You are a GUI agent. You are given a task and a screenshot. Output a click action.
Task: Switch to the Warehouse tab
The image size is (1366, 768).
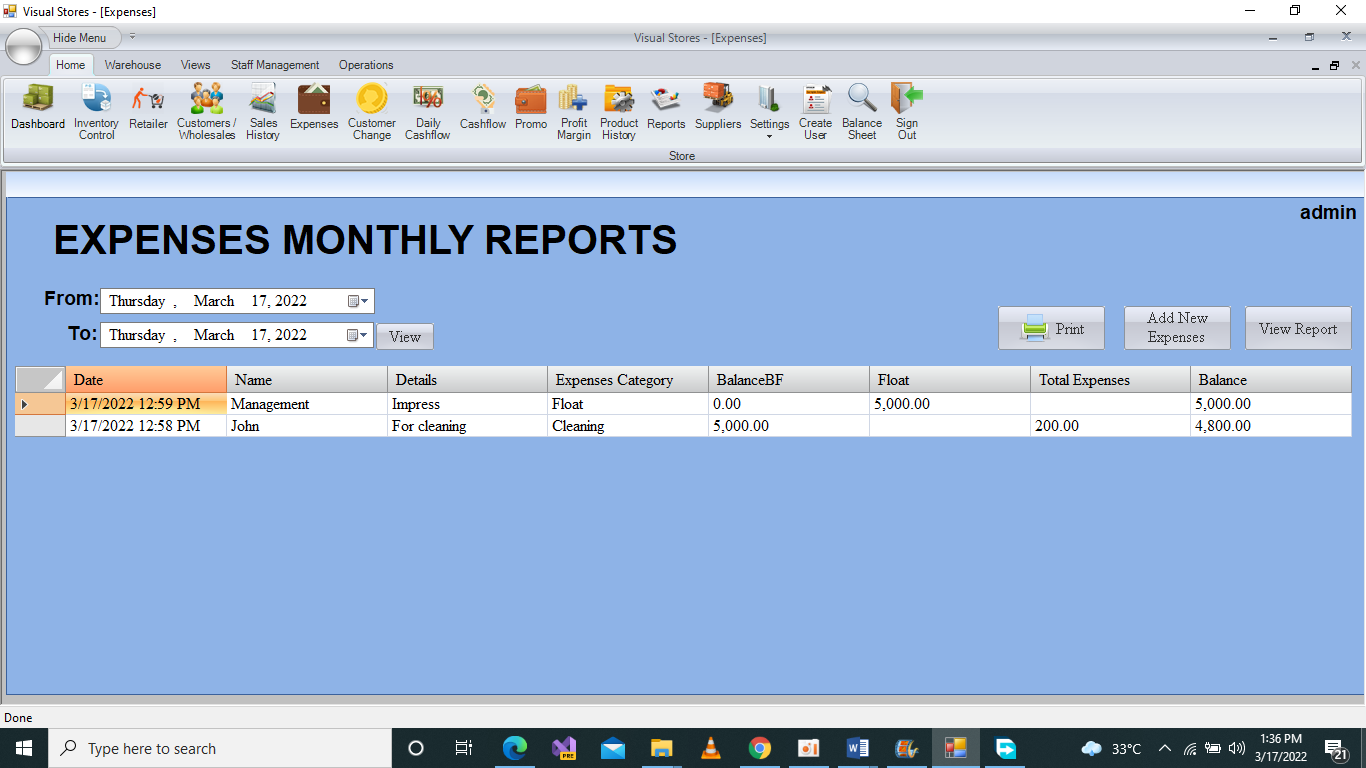133,65
